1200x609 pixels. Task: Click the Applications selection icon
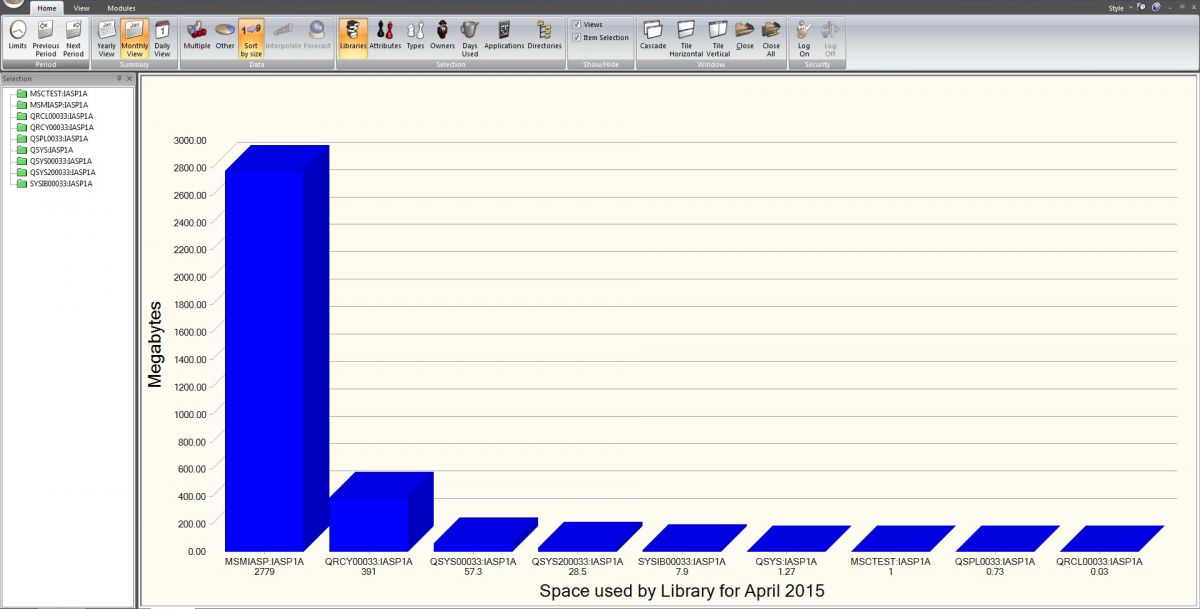(504, 32)
